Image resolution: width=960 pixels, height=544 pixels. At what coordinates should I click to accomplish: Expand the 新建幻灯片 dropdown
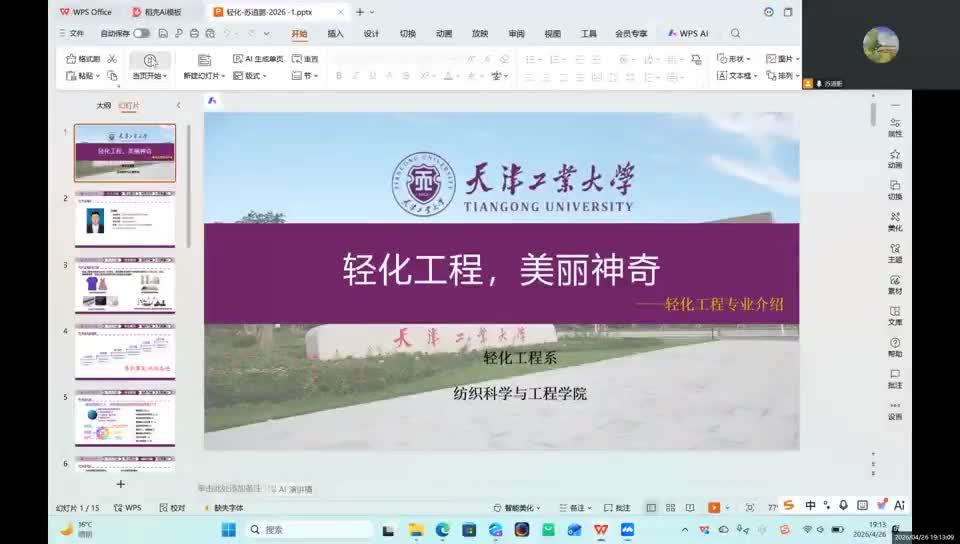pyautogui.click(x=204, y=76)
